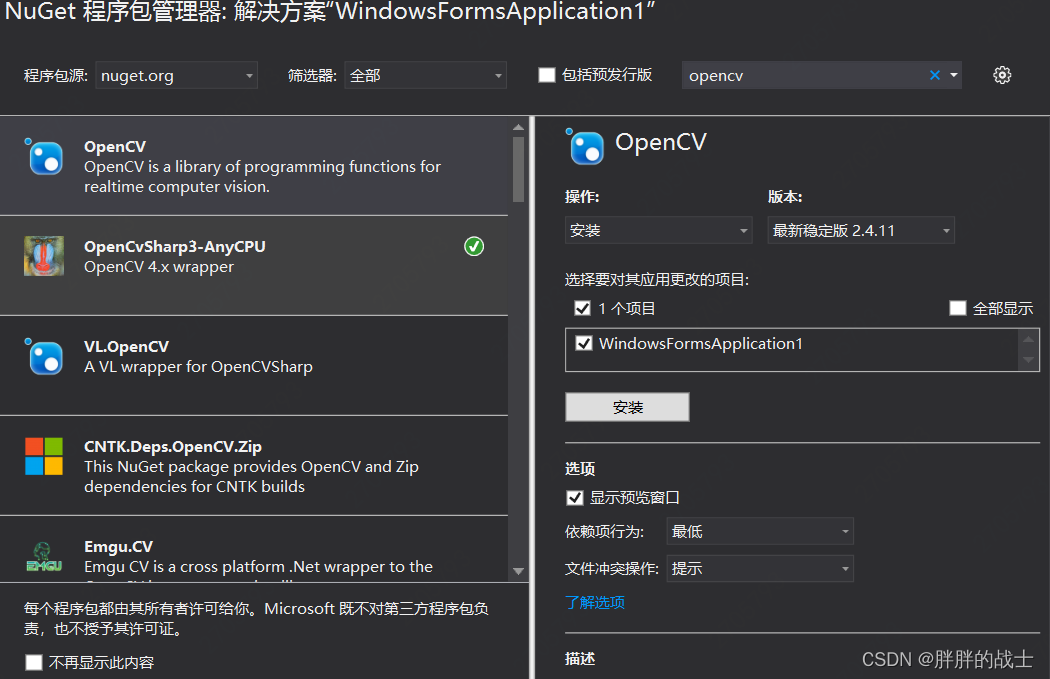Click the OpenCV 4.x wrapper description
This screenshot has width=1050, height=679.
[159, 267]
